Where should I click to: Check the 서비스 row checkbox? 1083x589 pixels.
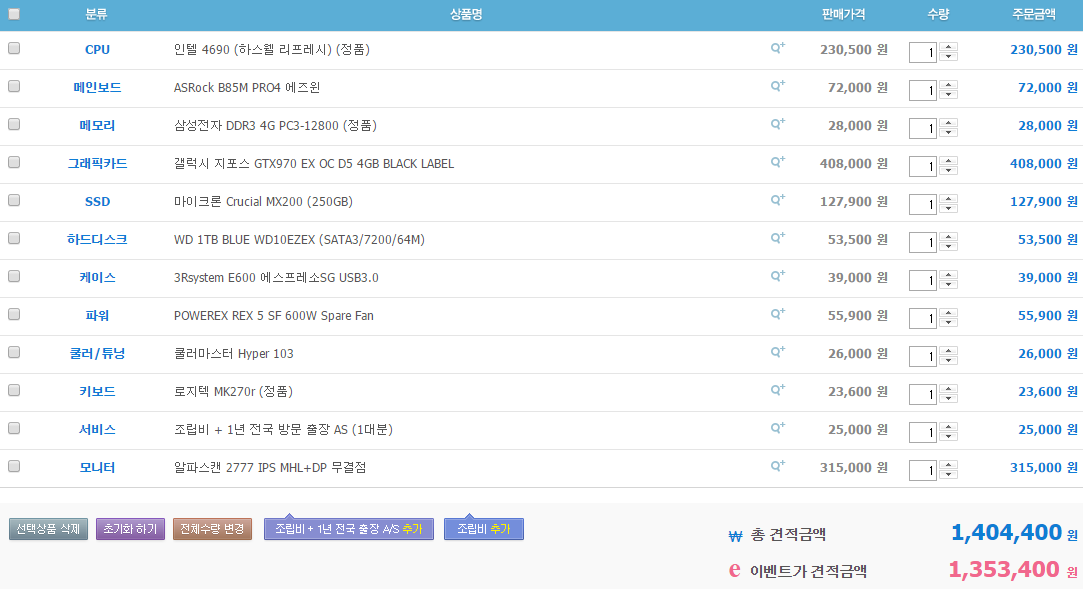click(14, 428)
